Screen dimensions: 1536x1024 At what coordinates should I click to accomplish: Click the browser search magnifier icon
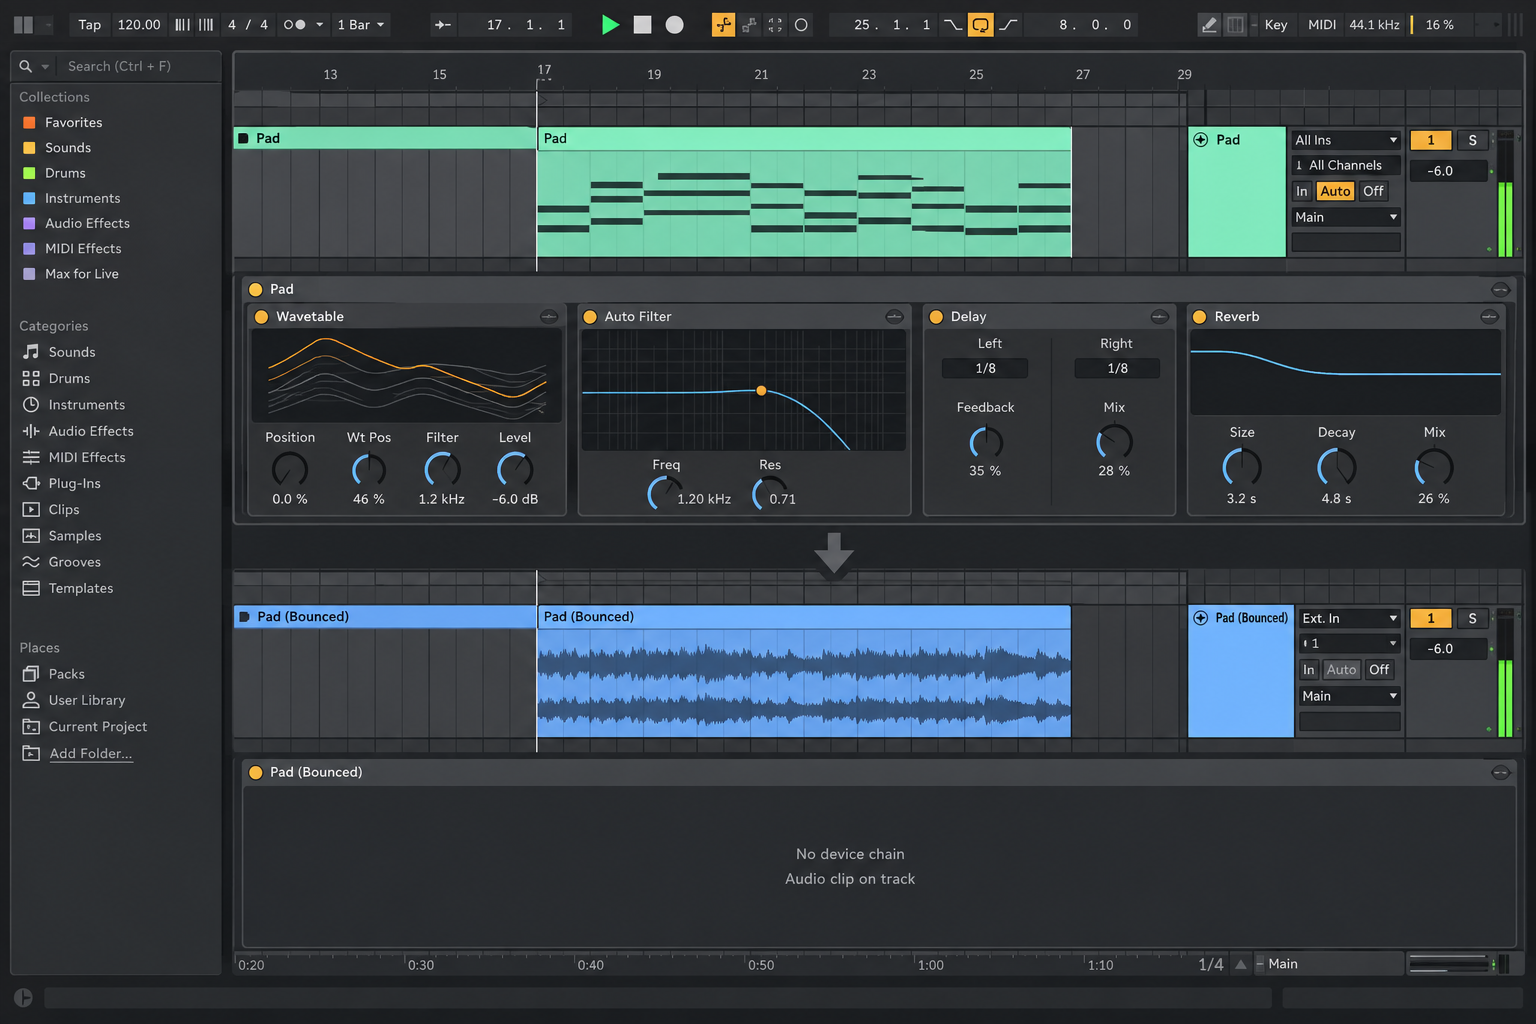(x=26, y=66)
